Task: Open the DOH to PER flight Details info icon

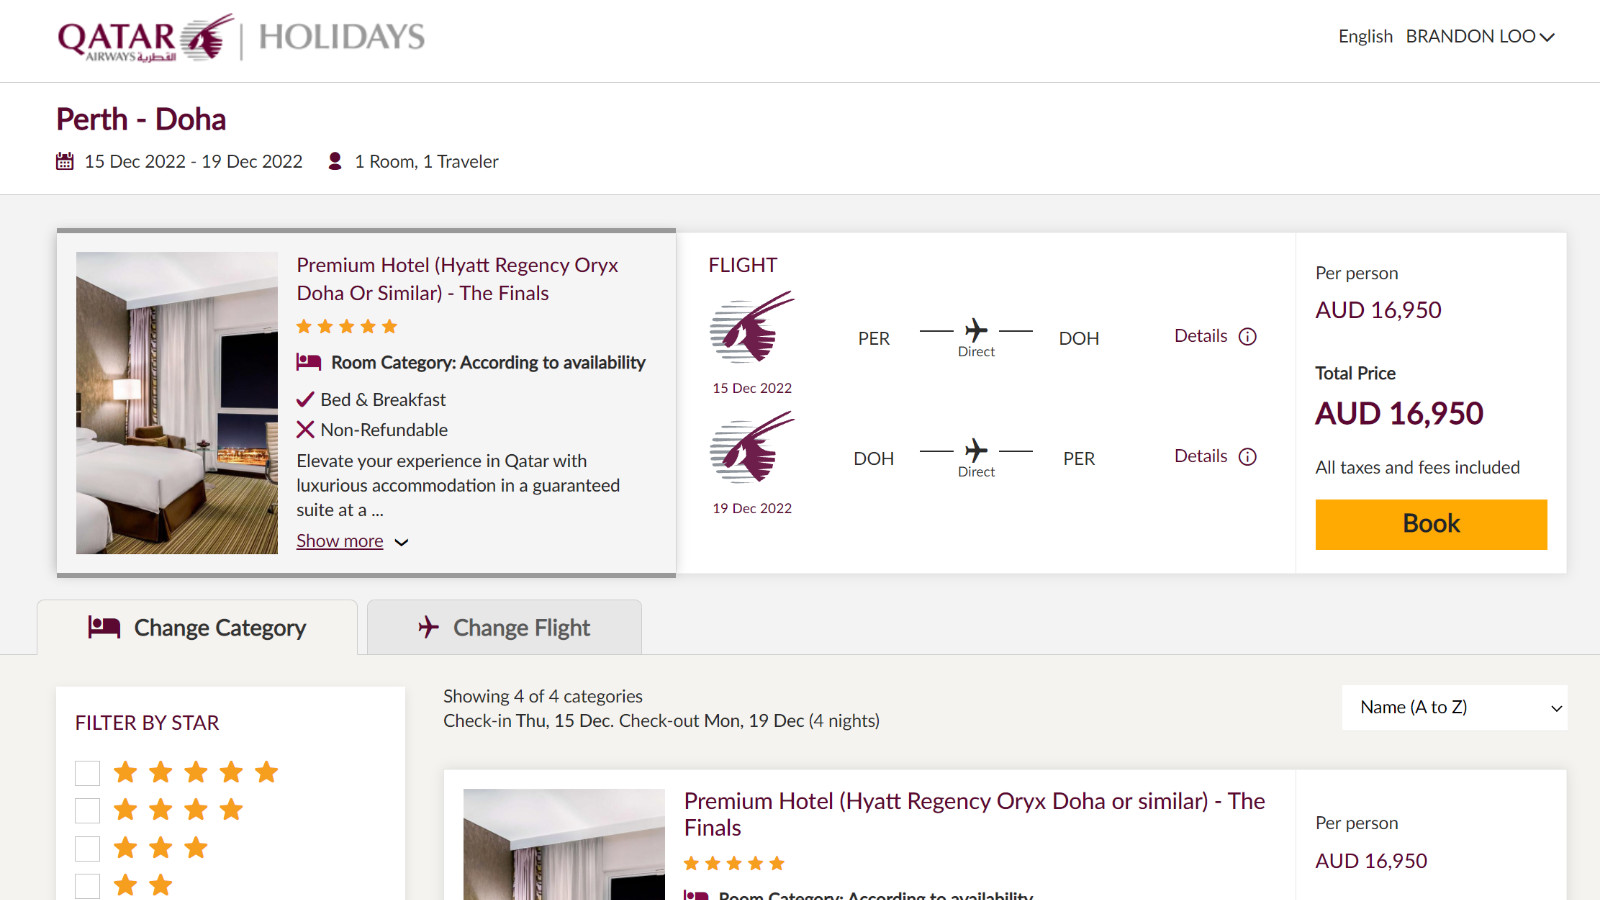Action: pyautogui.click(x=1247, y=457)
